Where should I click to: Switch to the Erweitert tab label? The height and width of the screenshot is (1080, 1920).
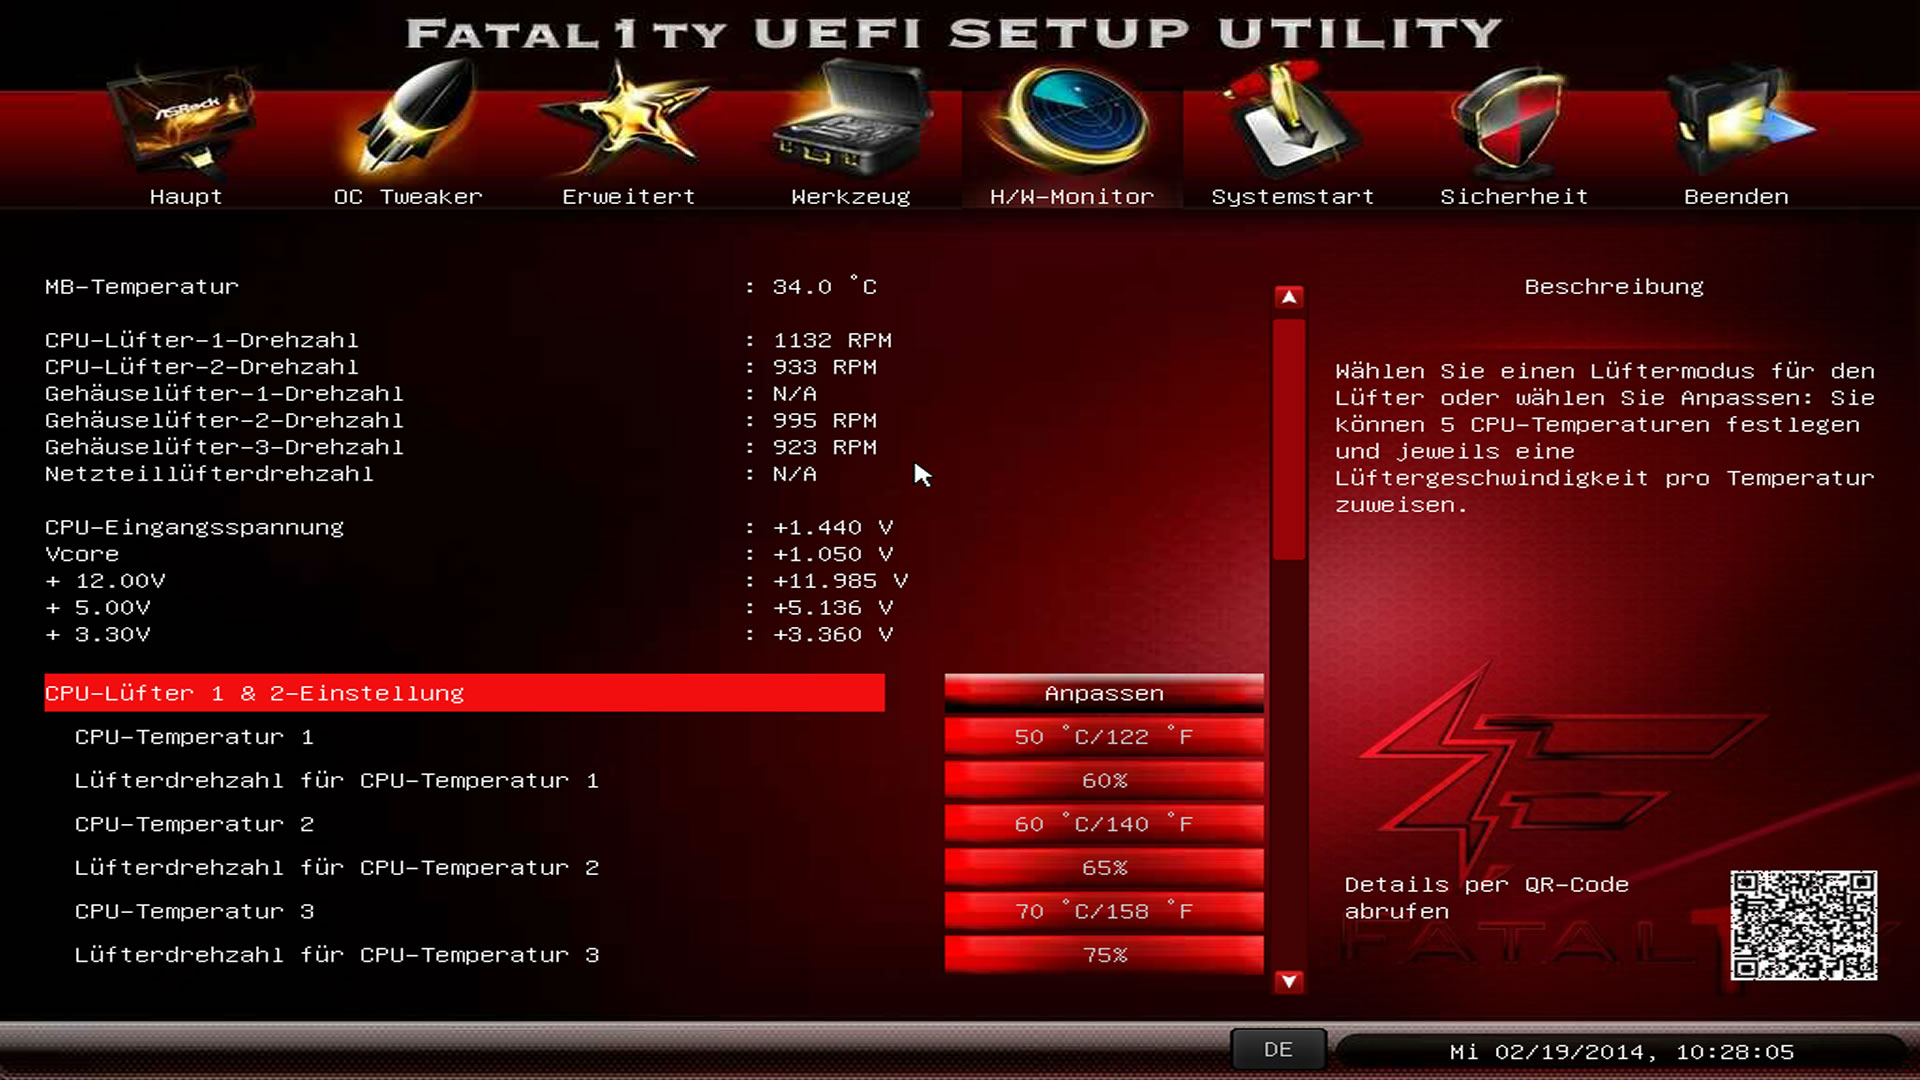click(628, 197)
